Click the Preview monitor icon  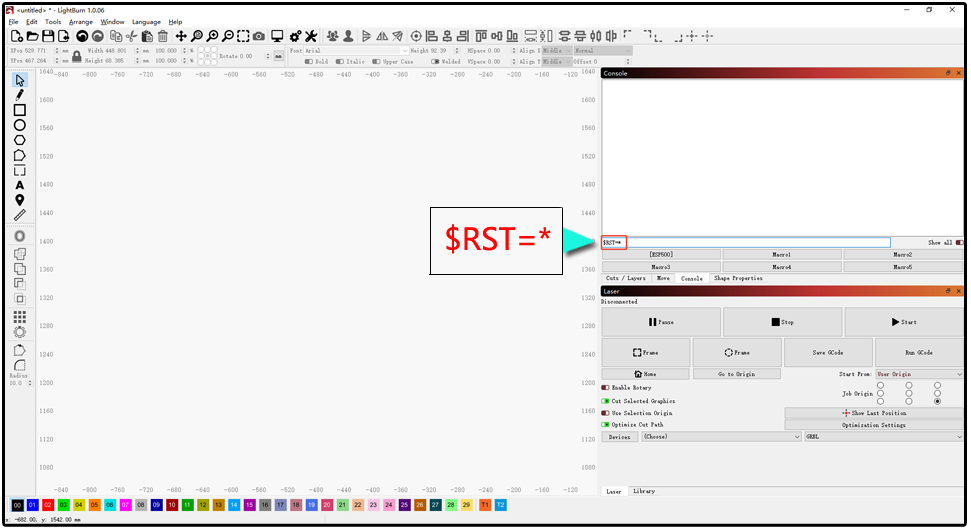tap(277, 37)
